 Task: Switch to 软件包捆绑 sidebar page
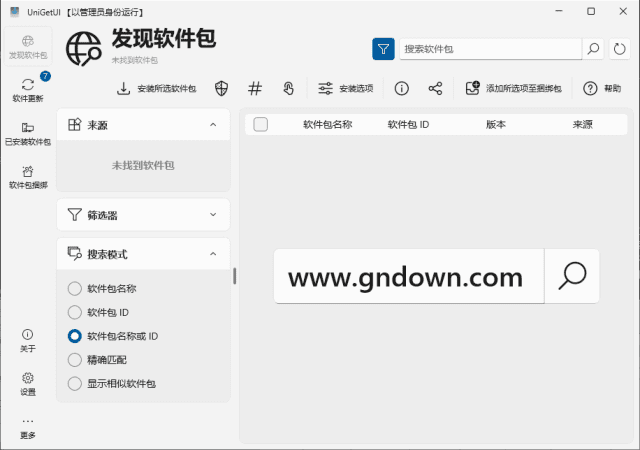point(28,177)
